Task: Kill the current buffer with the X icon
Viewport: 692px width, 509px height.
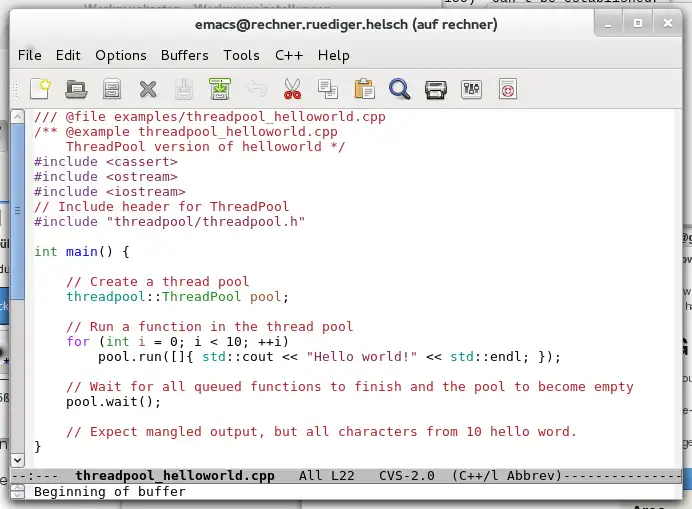Action: (x=148, y=89)
